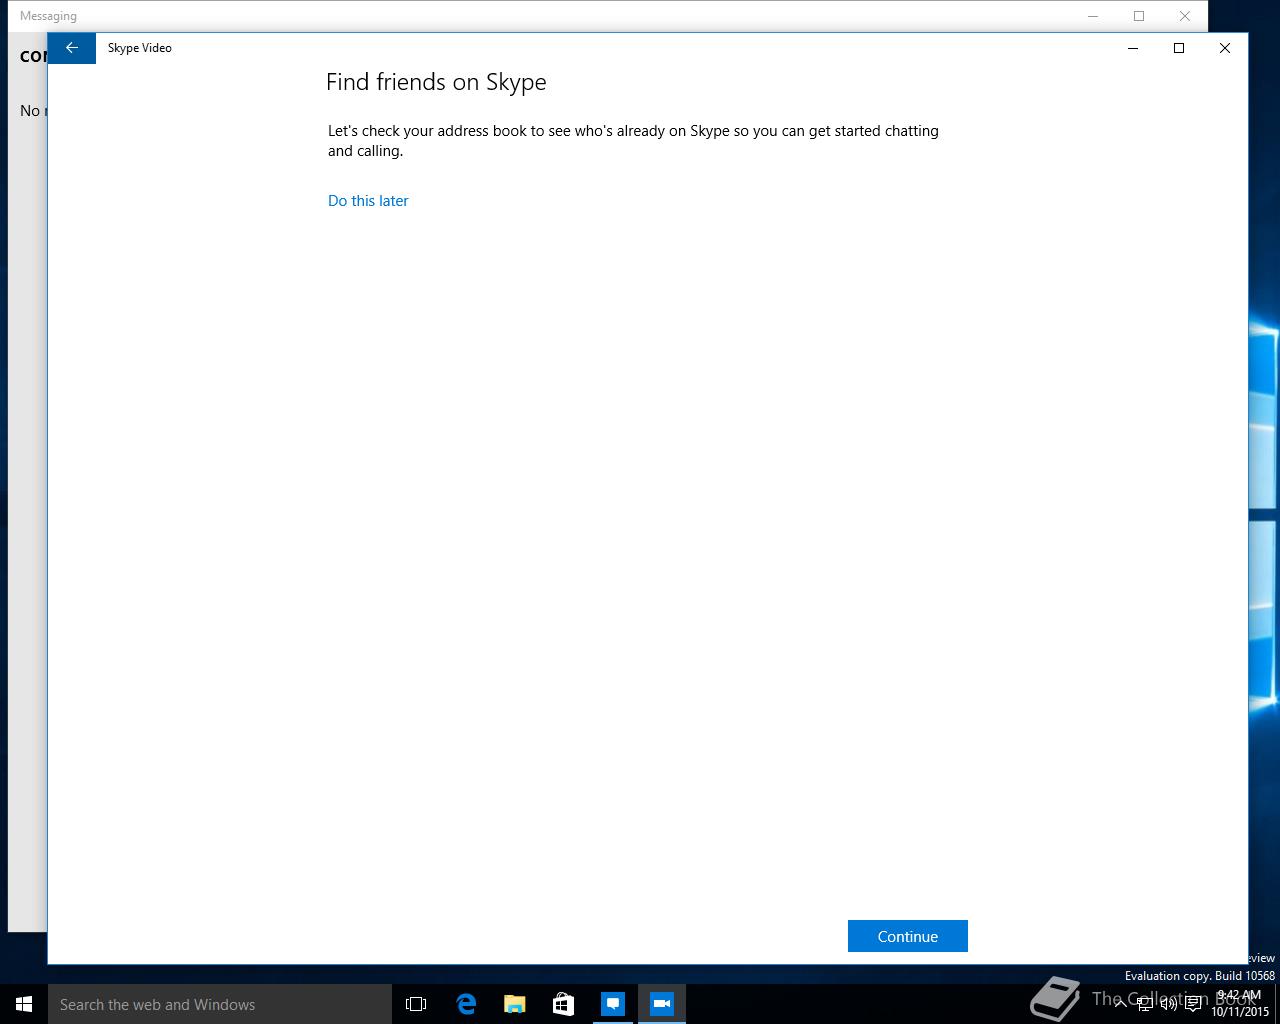
Task: Close the Skype Video window
Action: 1225,48
